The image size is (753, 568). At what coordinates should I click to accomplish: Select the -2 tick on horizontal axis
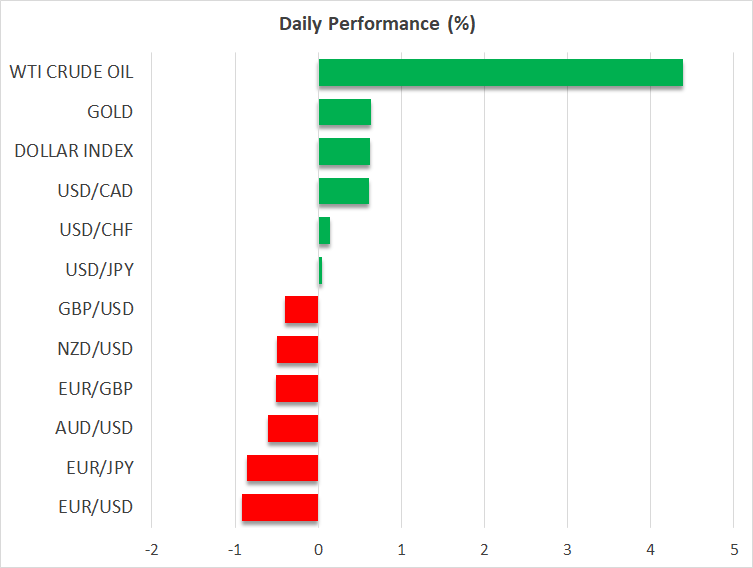[x=152, y=550]
